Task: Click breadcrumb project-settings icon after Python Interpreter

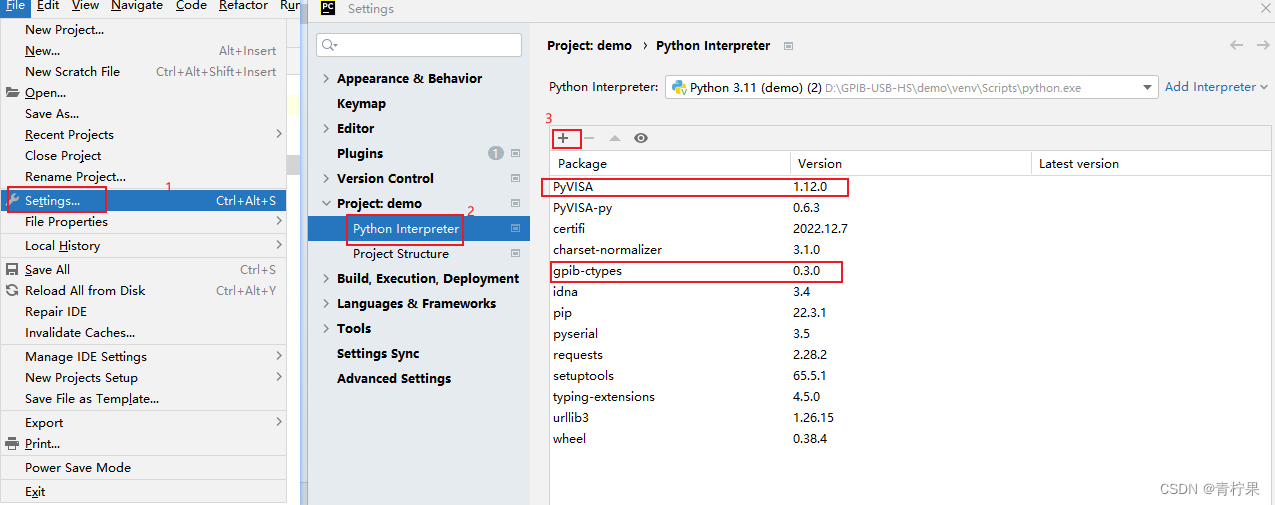Action: (x=789, y=46)
